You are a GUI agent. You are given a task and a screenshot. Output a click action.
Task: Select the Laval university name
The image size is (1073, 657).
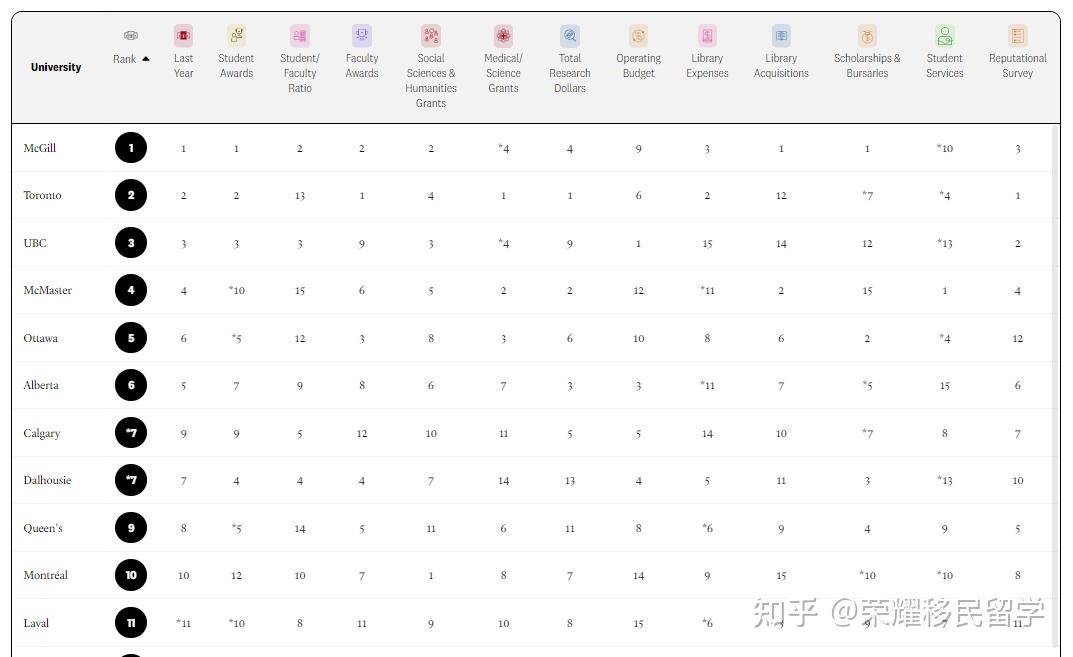pyautogui.click(x=36, y=623)
